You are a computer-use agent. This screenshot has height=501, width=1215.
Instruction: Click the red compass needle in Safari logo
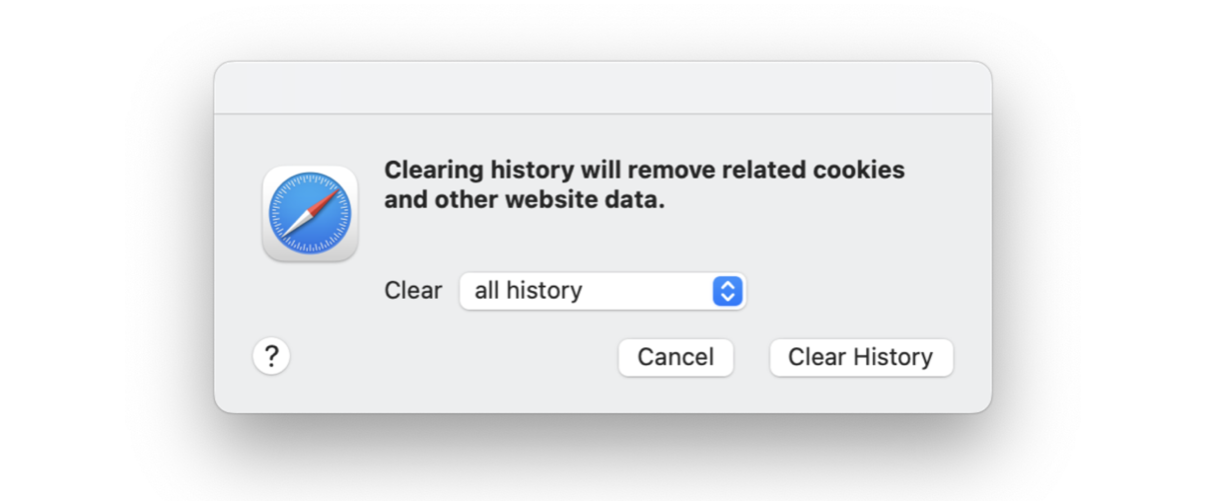point(323,201)
